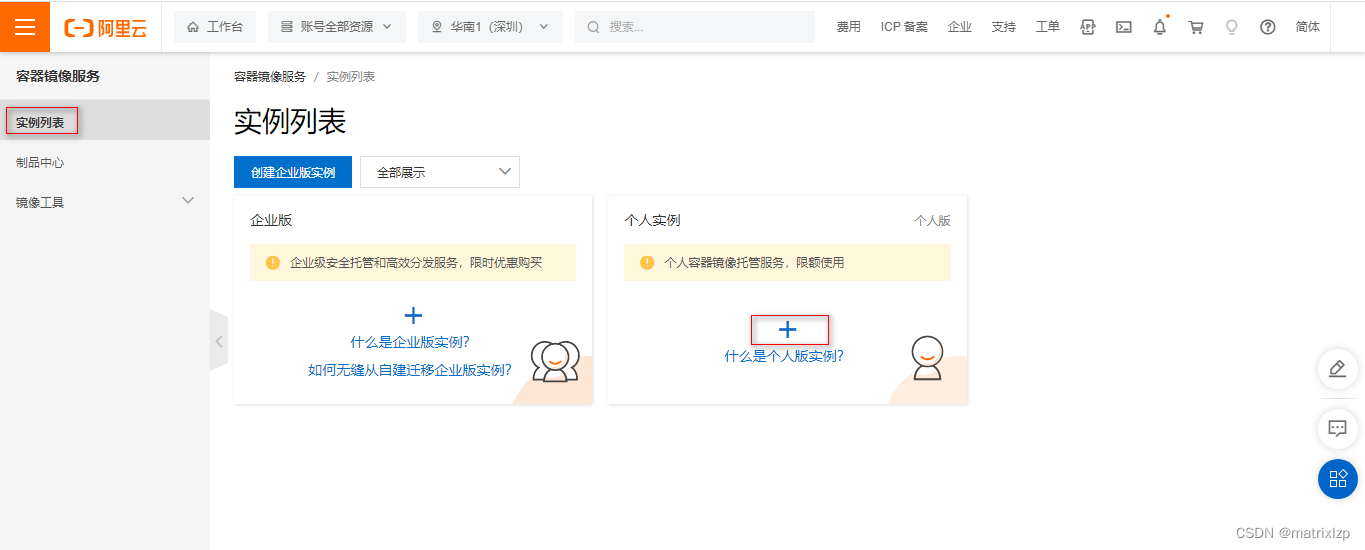
Task: Open the feedback edit floating button
Action: click(x=1338, y=369)
